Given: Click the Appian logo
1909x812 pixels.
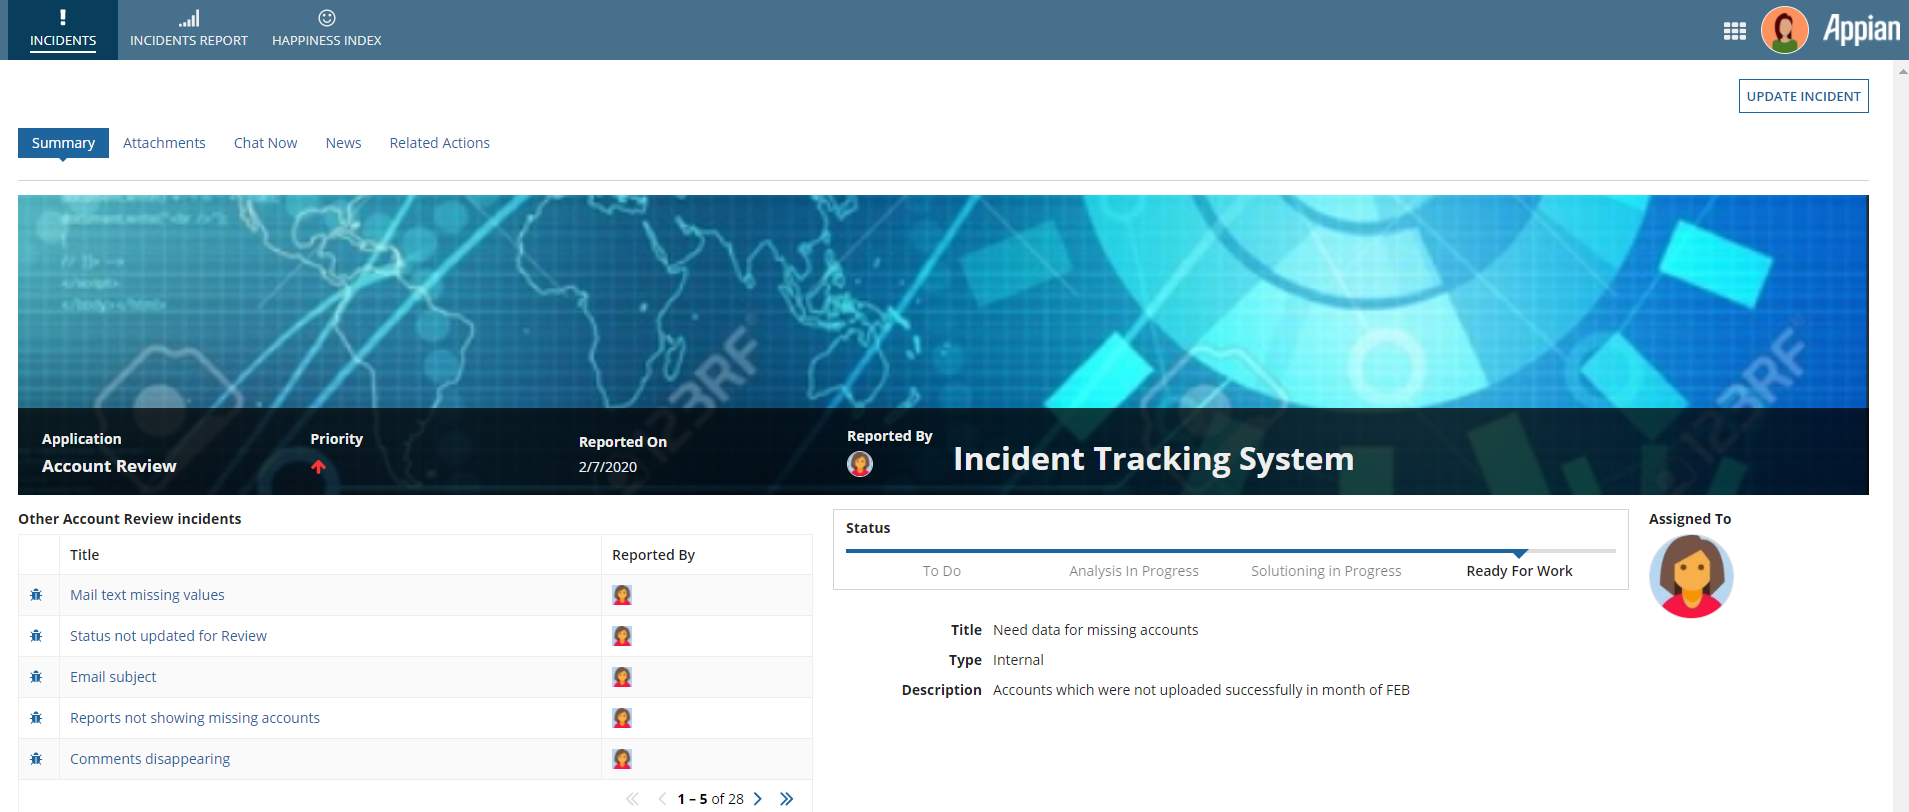Looking at the screenshot, I should (x=1862, y=29).
